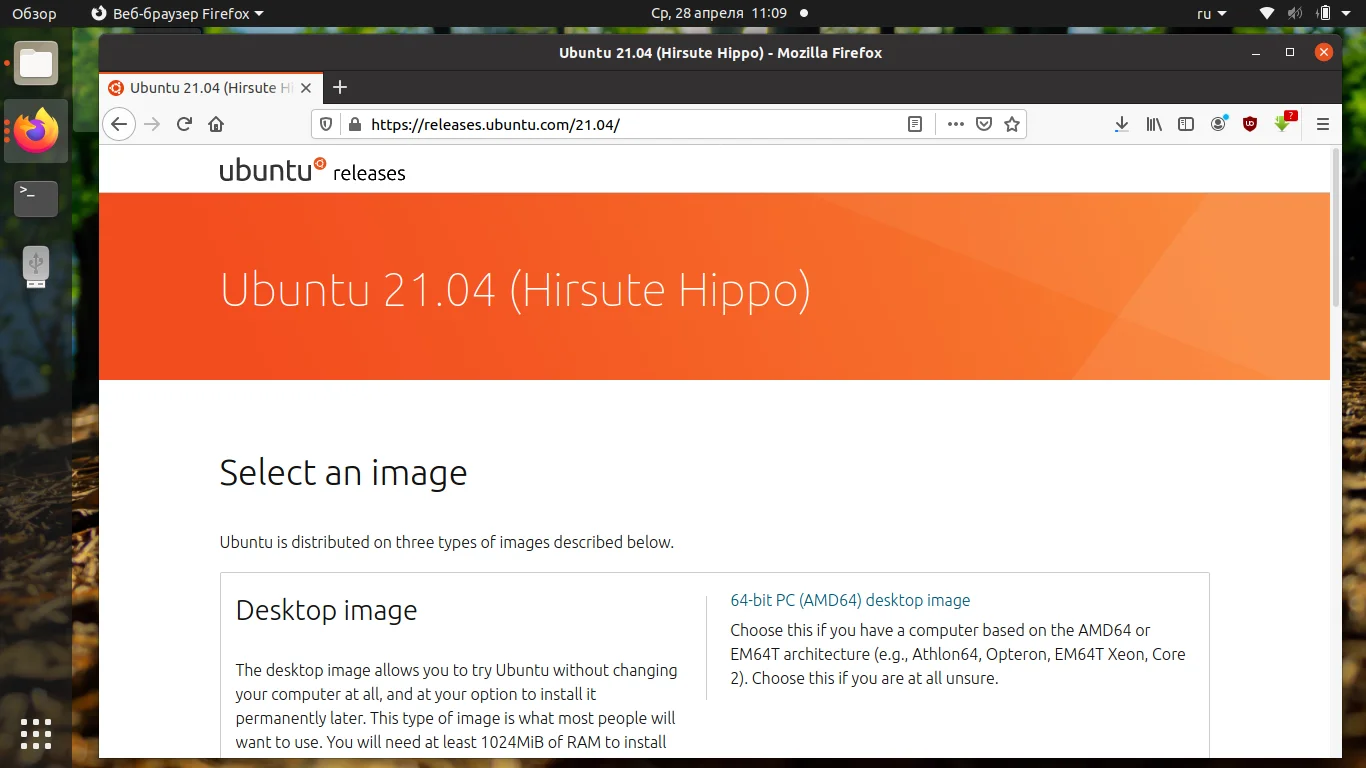Open the Library toolbar icon

pos(1153,124)
